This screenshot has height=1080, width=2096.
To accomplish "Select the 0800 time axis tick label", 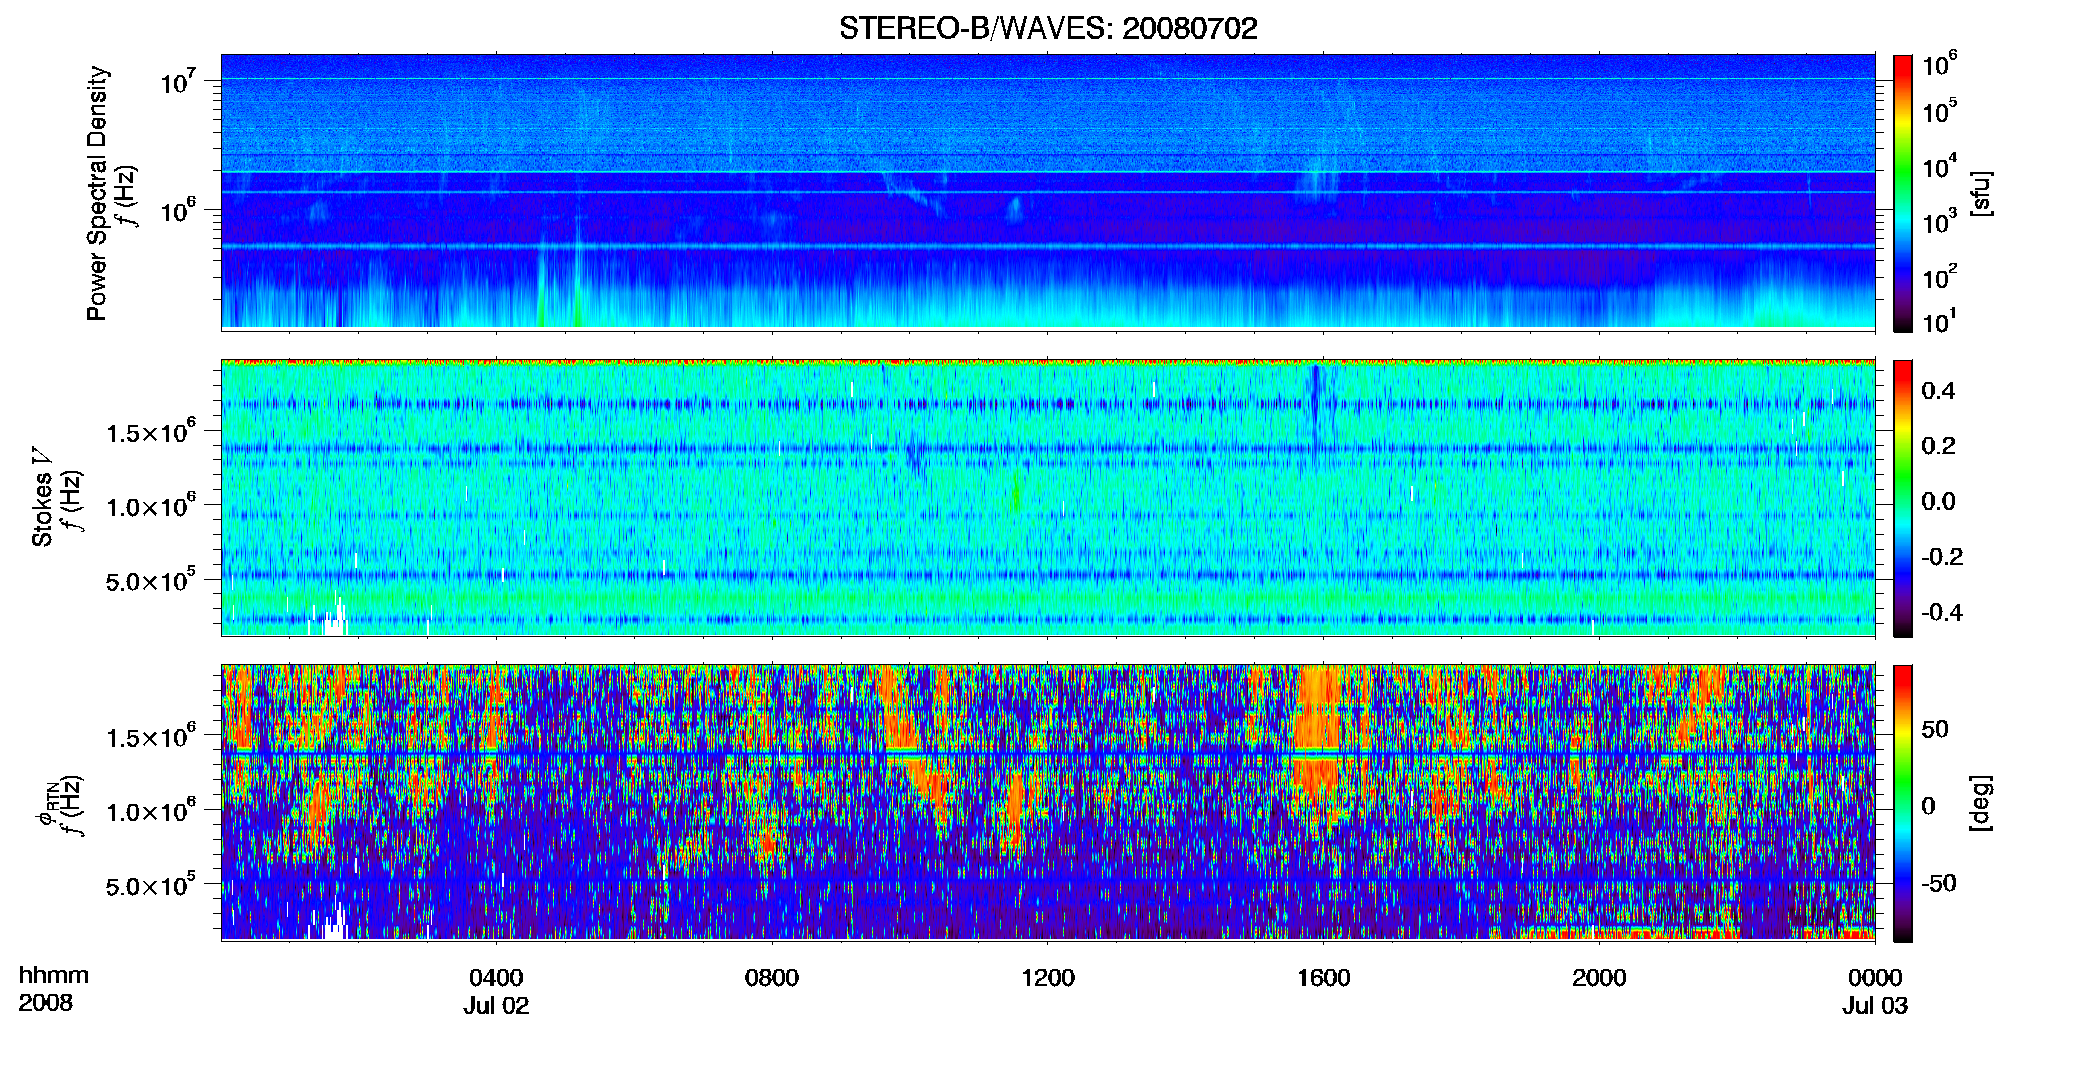I will click(772, 977).
